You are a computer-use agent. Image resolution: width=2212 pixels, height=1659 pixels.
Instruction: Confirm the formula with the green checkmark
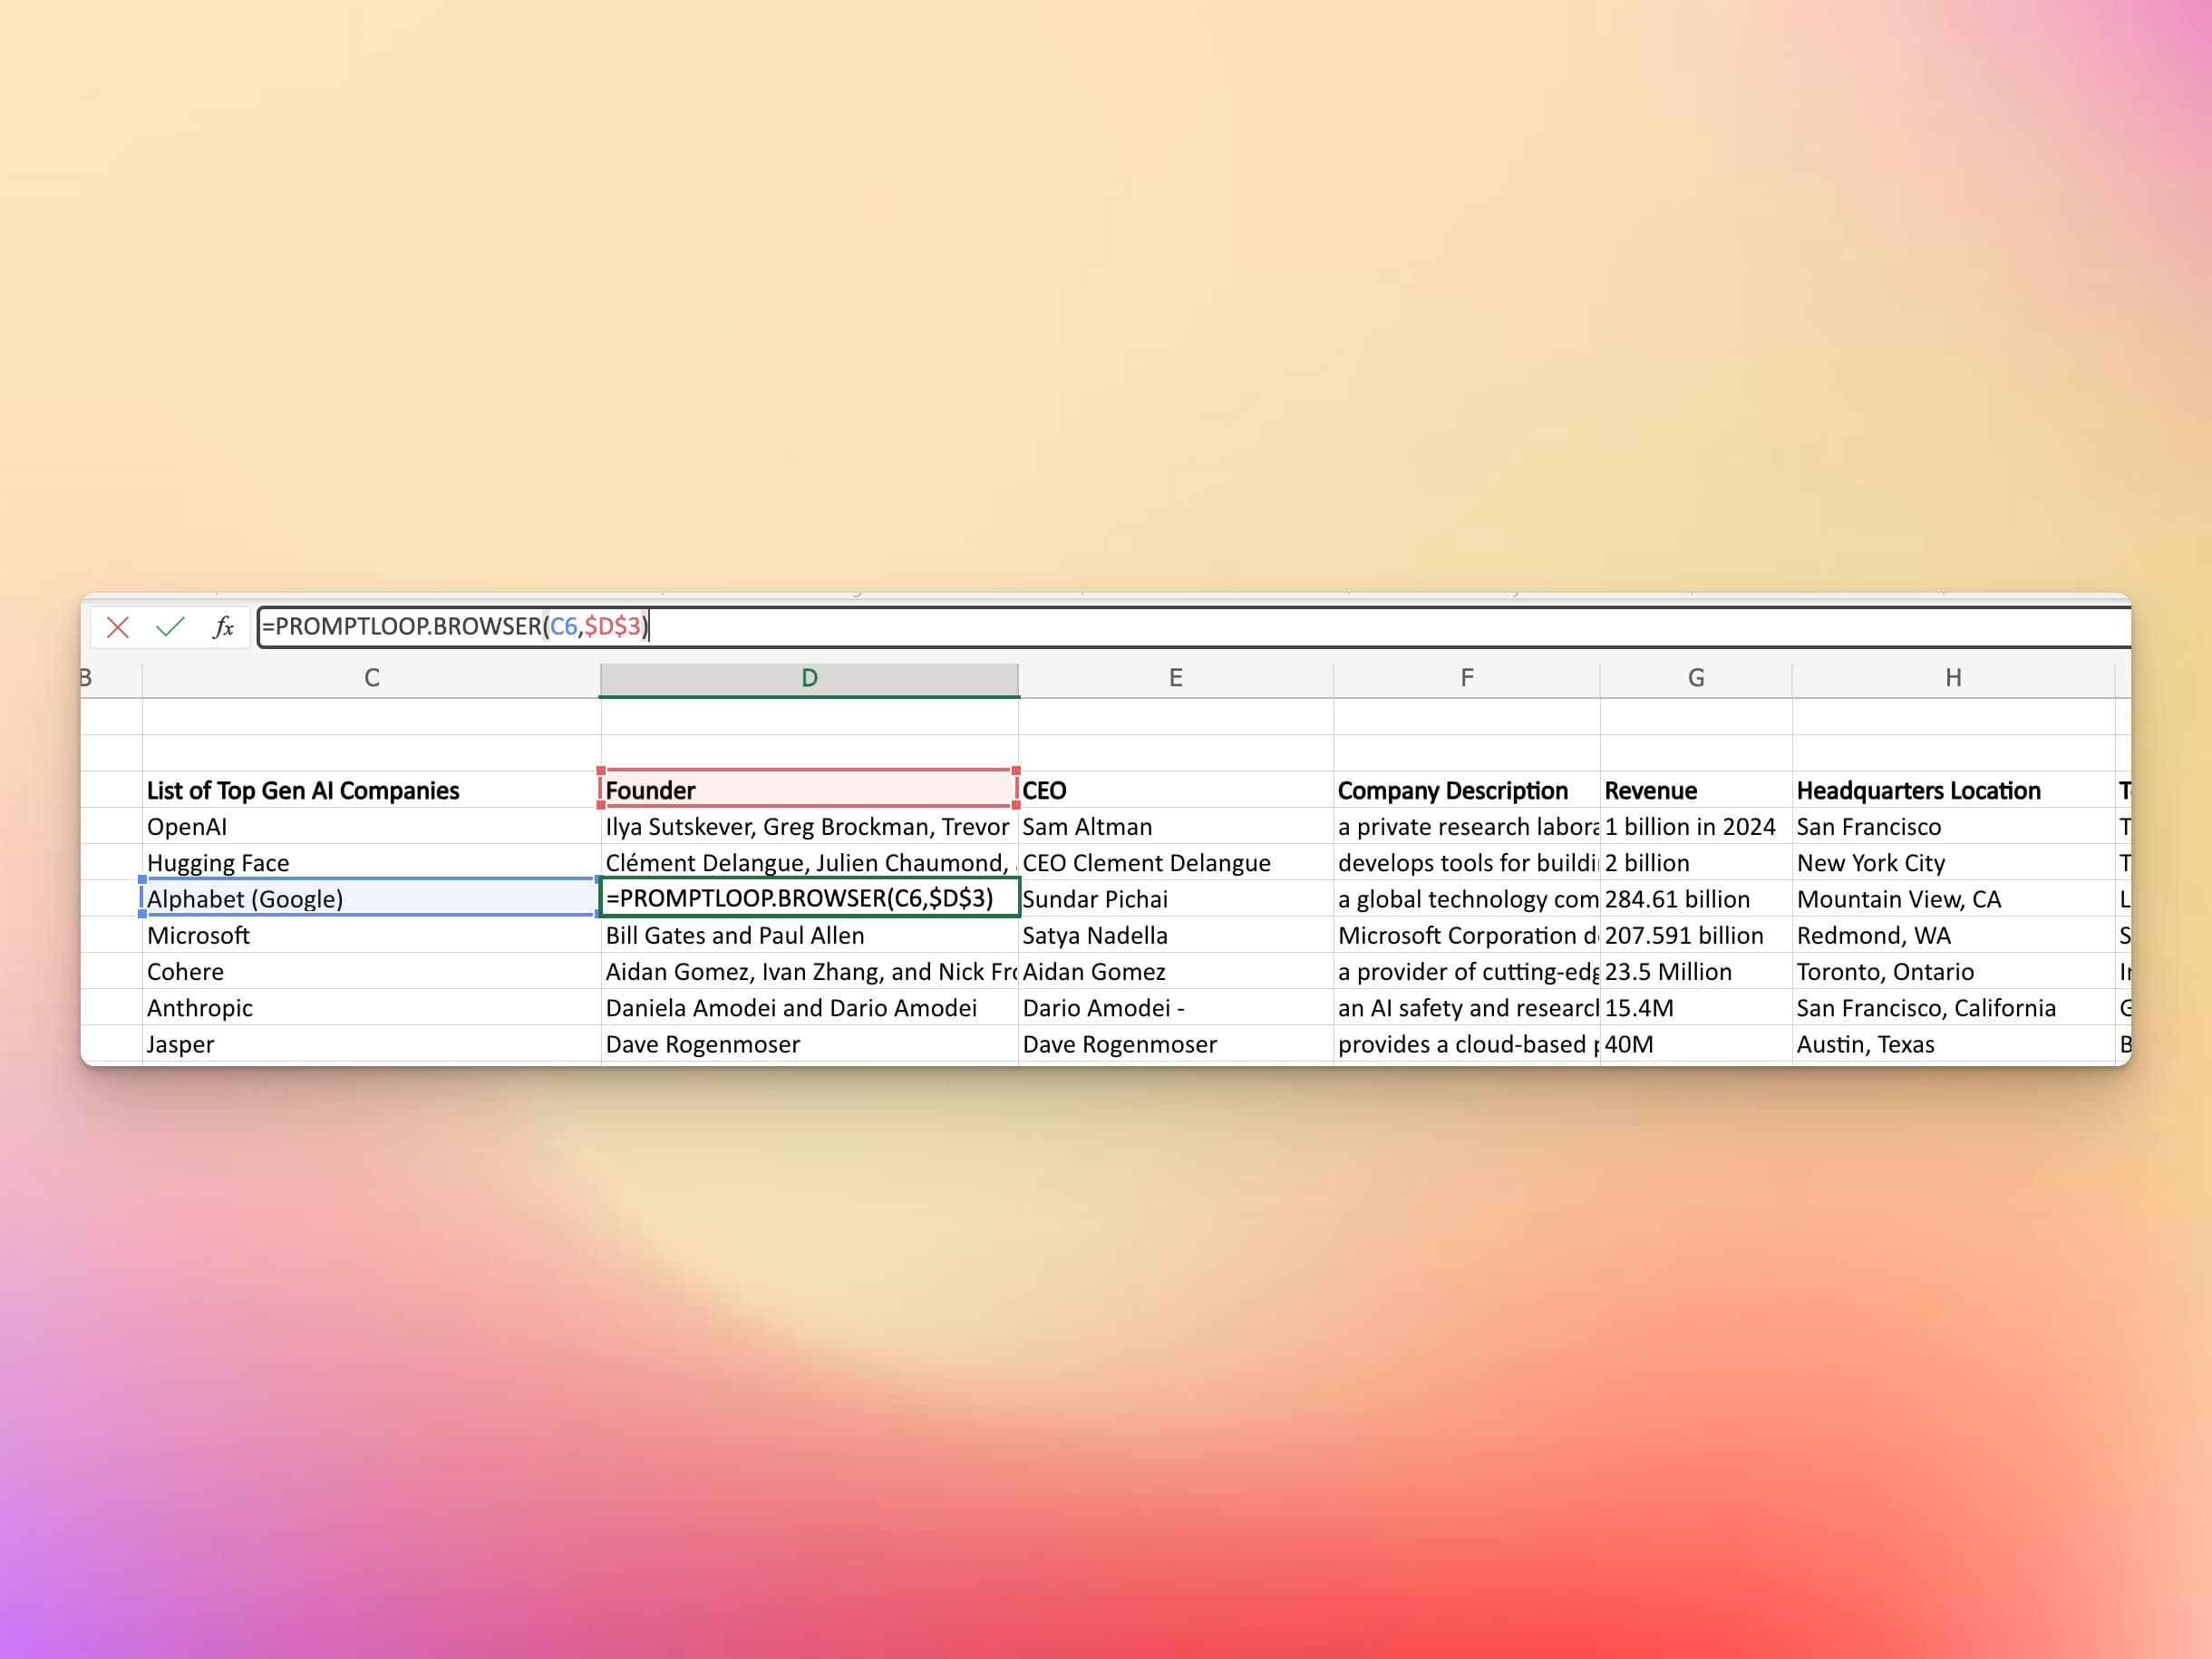point(170,627)
